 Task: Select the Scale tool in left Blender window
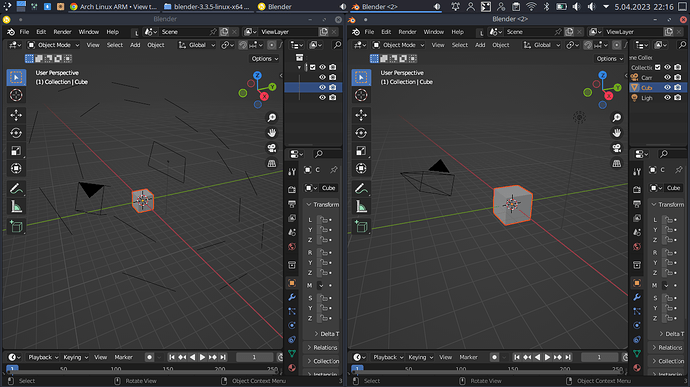pos(16,151)
